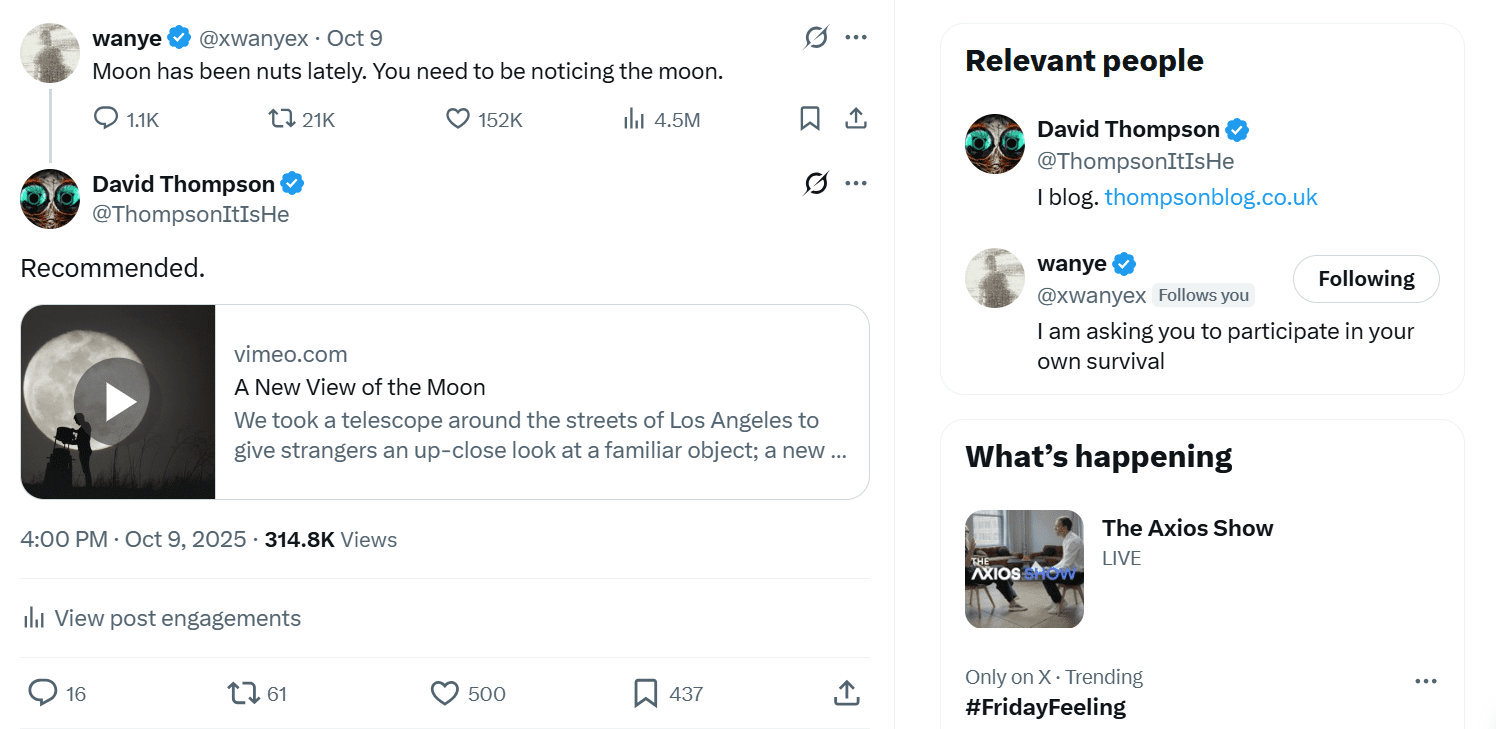Bookmark wanye's moon post
The image size is (1496, 729).
point(810,119)
